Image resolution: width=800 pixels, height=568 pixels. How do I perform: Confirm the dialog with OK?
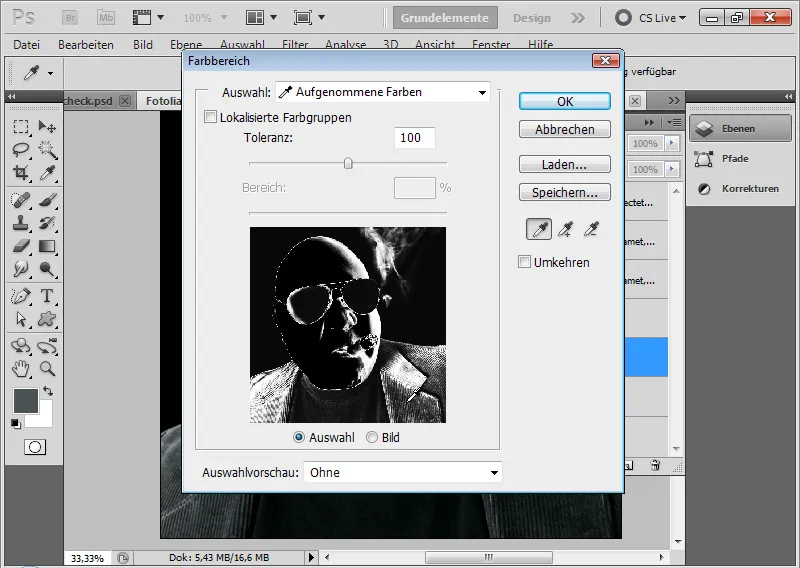(565, 101)
